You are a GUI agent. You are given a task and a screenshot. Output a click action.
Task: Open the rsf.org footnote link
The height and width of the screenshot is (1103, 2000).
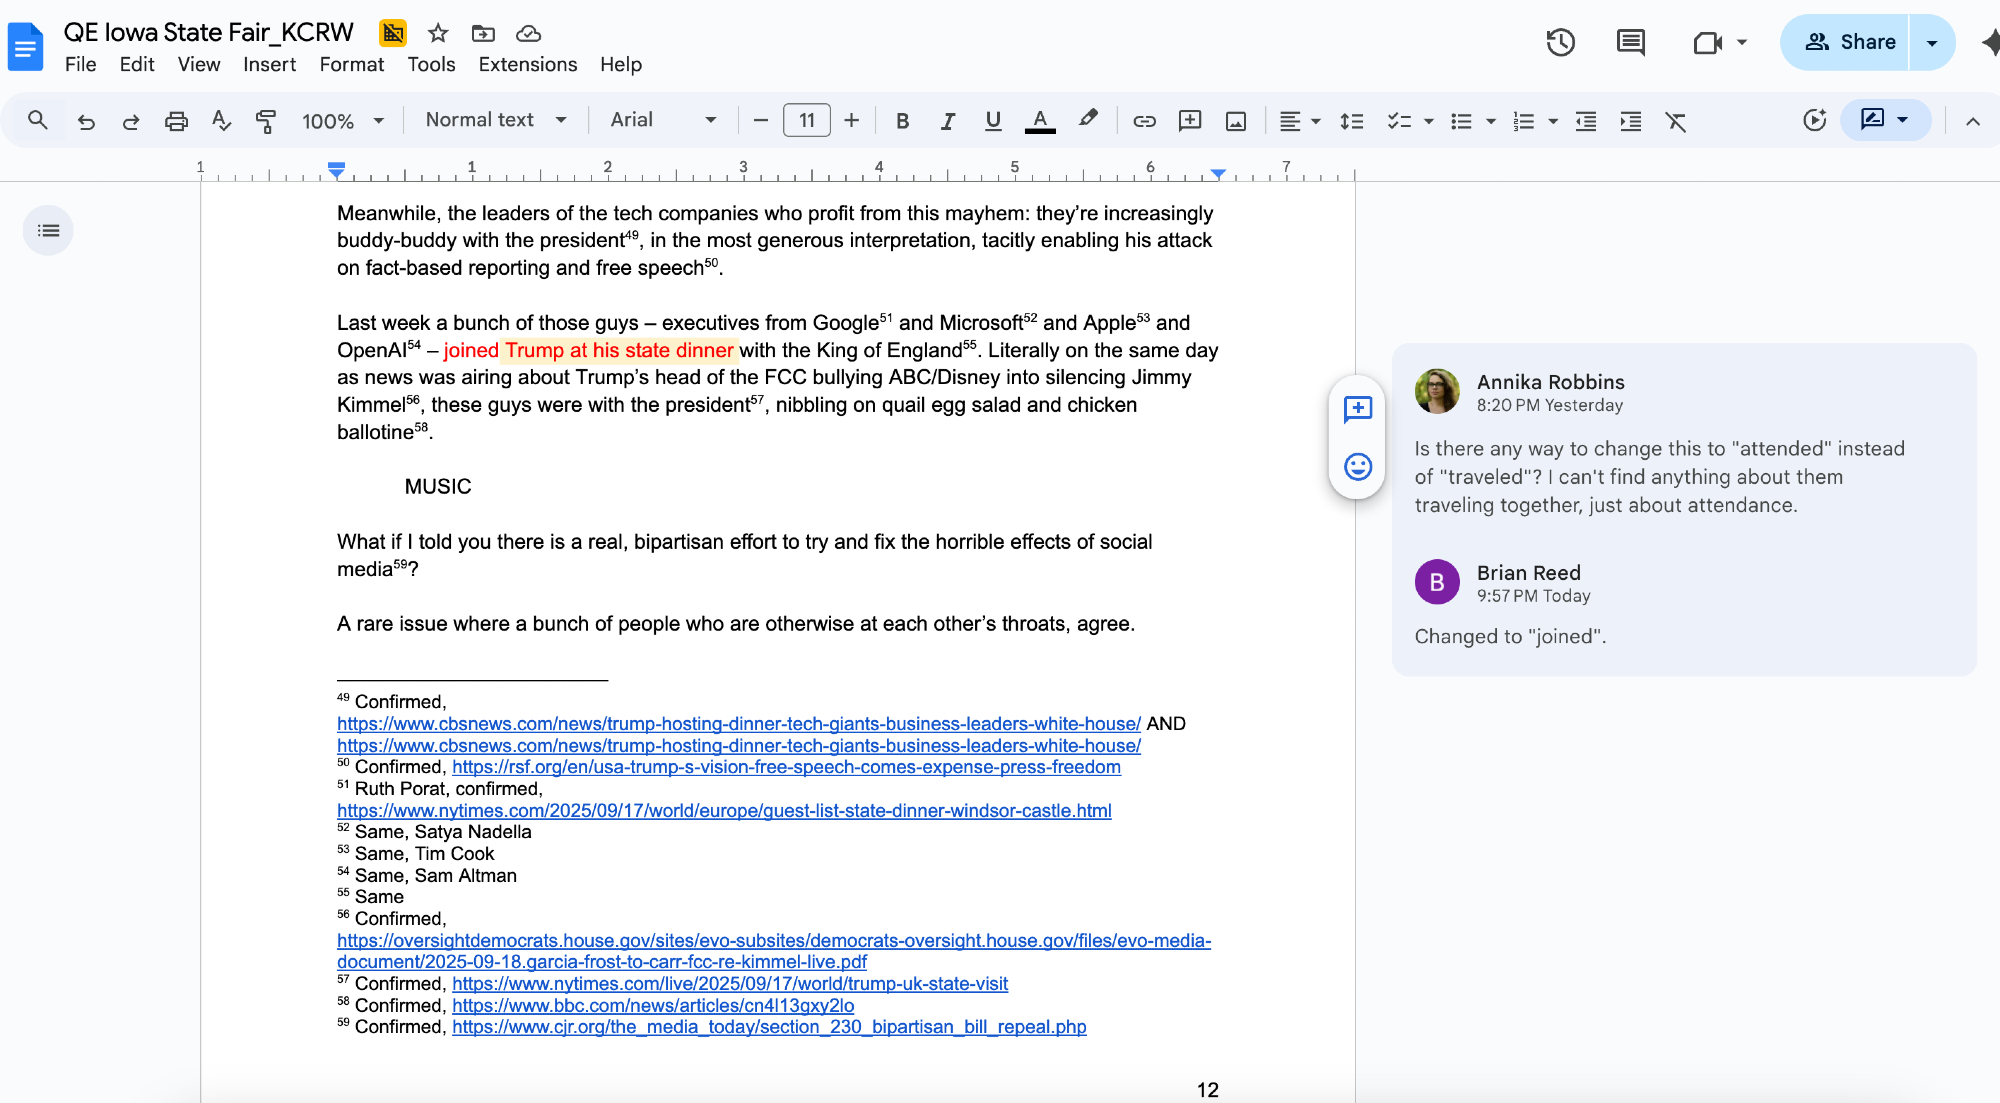click(786, 767)
